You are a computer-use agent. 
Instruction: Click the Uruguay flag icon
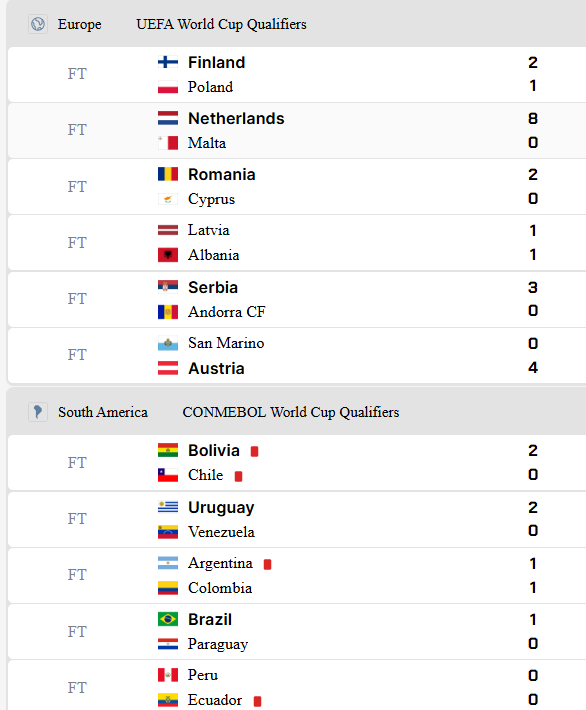(168, 507)
